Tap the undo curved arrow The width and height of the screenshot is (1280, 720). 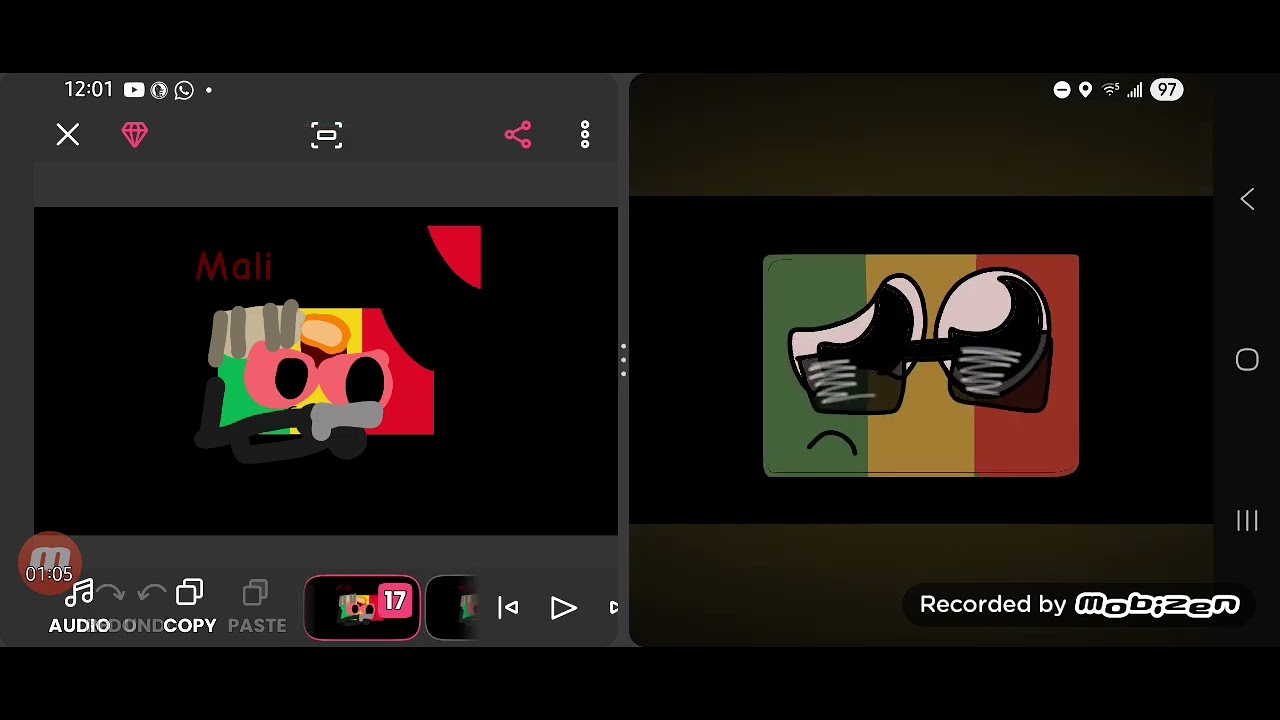[x=151, y=594]
